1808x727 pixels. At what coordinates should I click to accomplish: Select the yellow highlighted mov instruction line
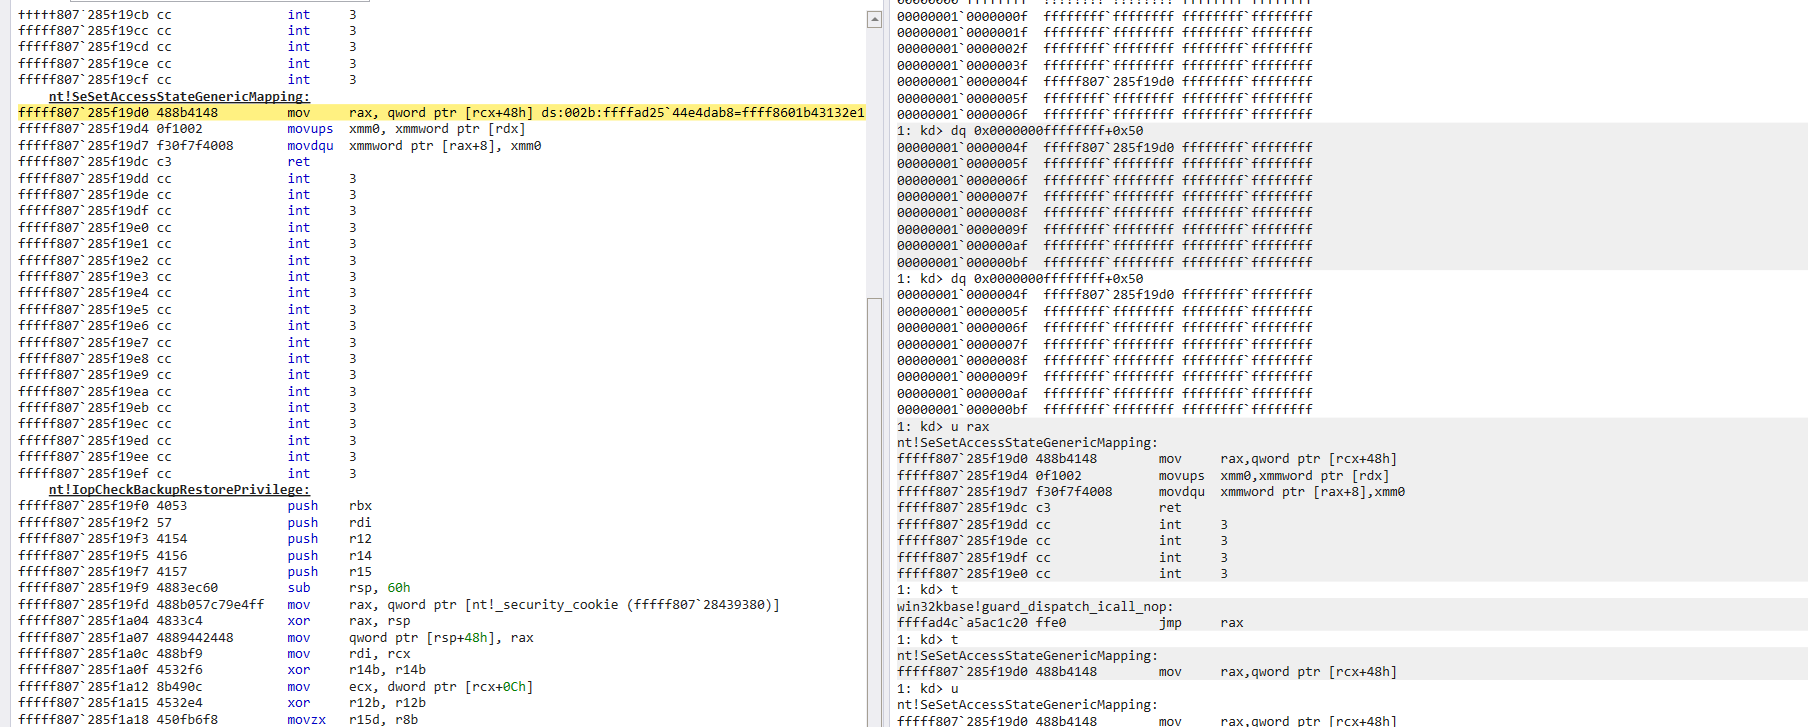[x=440, y=113]
